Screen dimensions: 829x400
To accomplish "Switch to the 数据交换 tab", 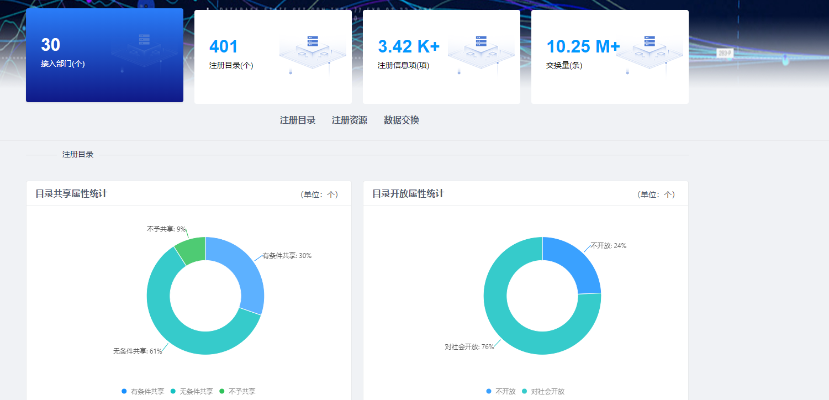I will coord(401,120).
